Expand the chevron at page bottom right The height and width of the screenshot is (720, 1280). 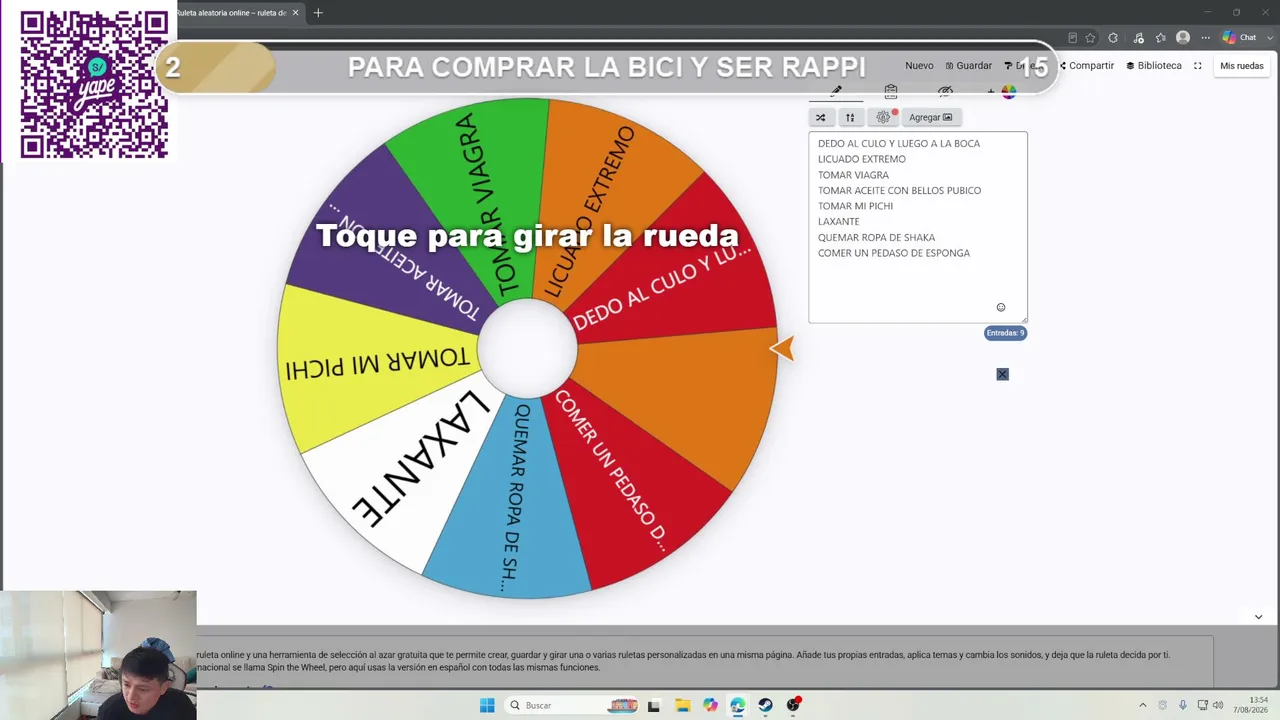click(1258, 617)
